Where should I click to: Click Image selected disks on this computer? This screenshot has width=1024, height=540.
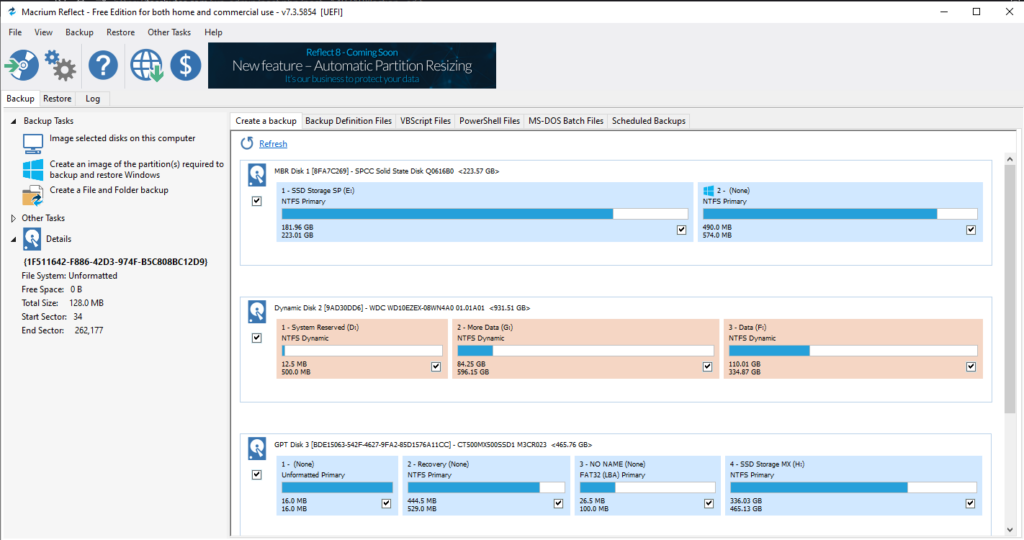coord(122,139)
